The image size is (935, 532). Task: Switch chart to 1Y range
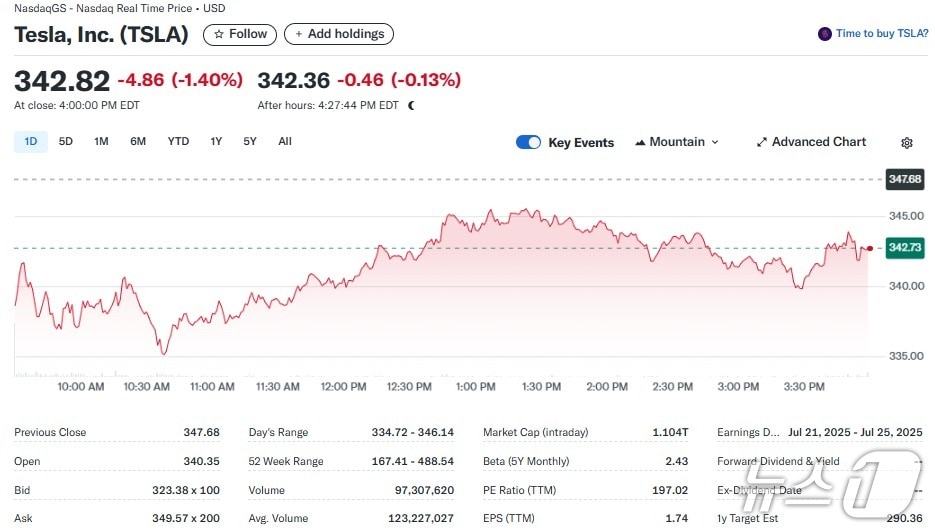coord(216,141)
